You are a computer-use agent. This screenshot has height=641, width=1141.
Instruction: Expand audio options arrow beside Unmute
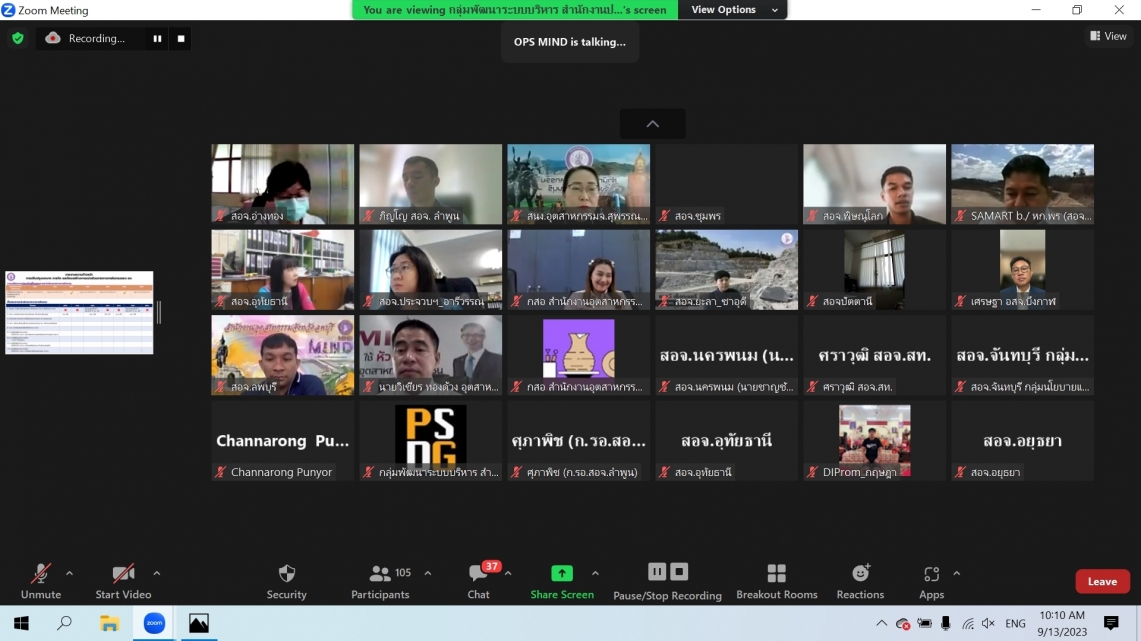coord(69,573)
